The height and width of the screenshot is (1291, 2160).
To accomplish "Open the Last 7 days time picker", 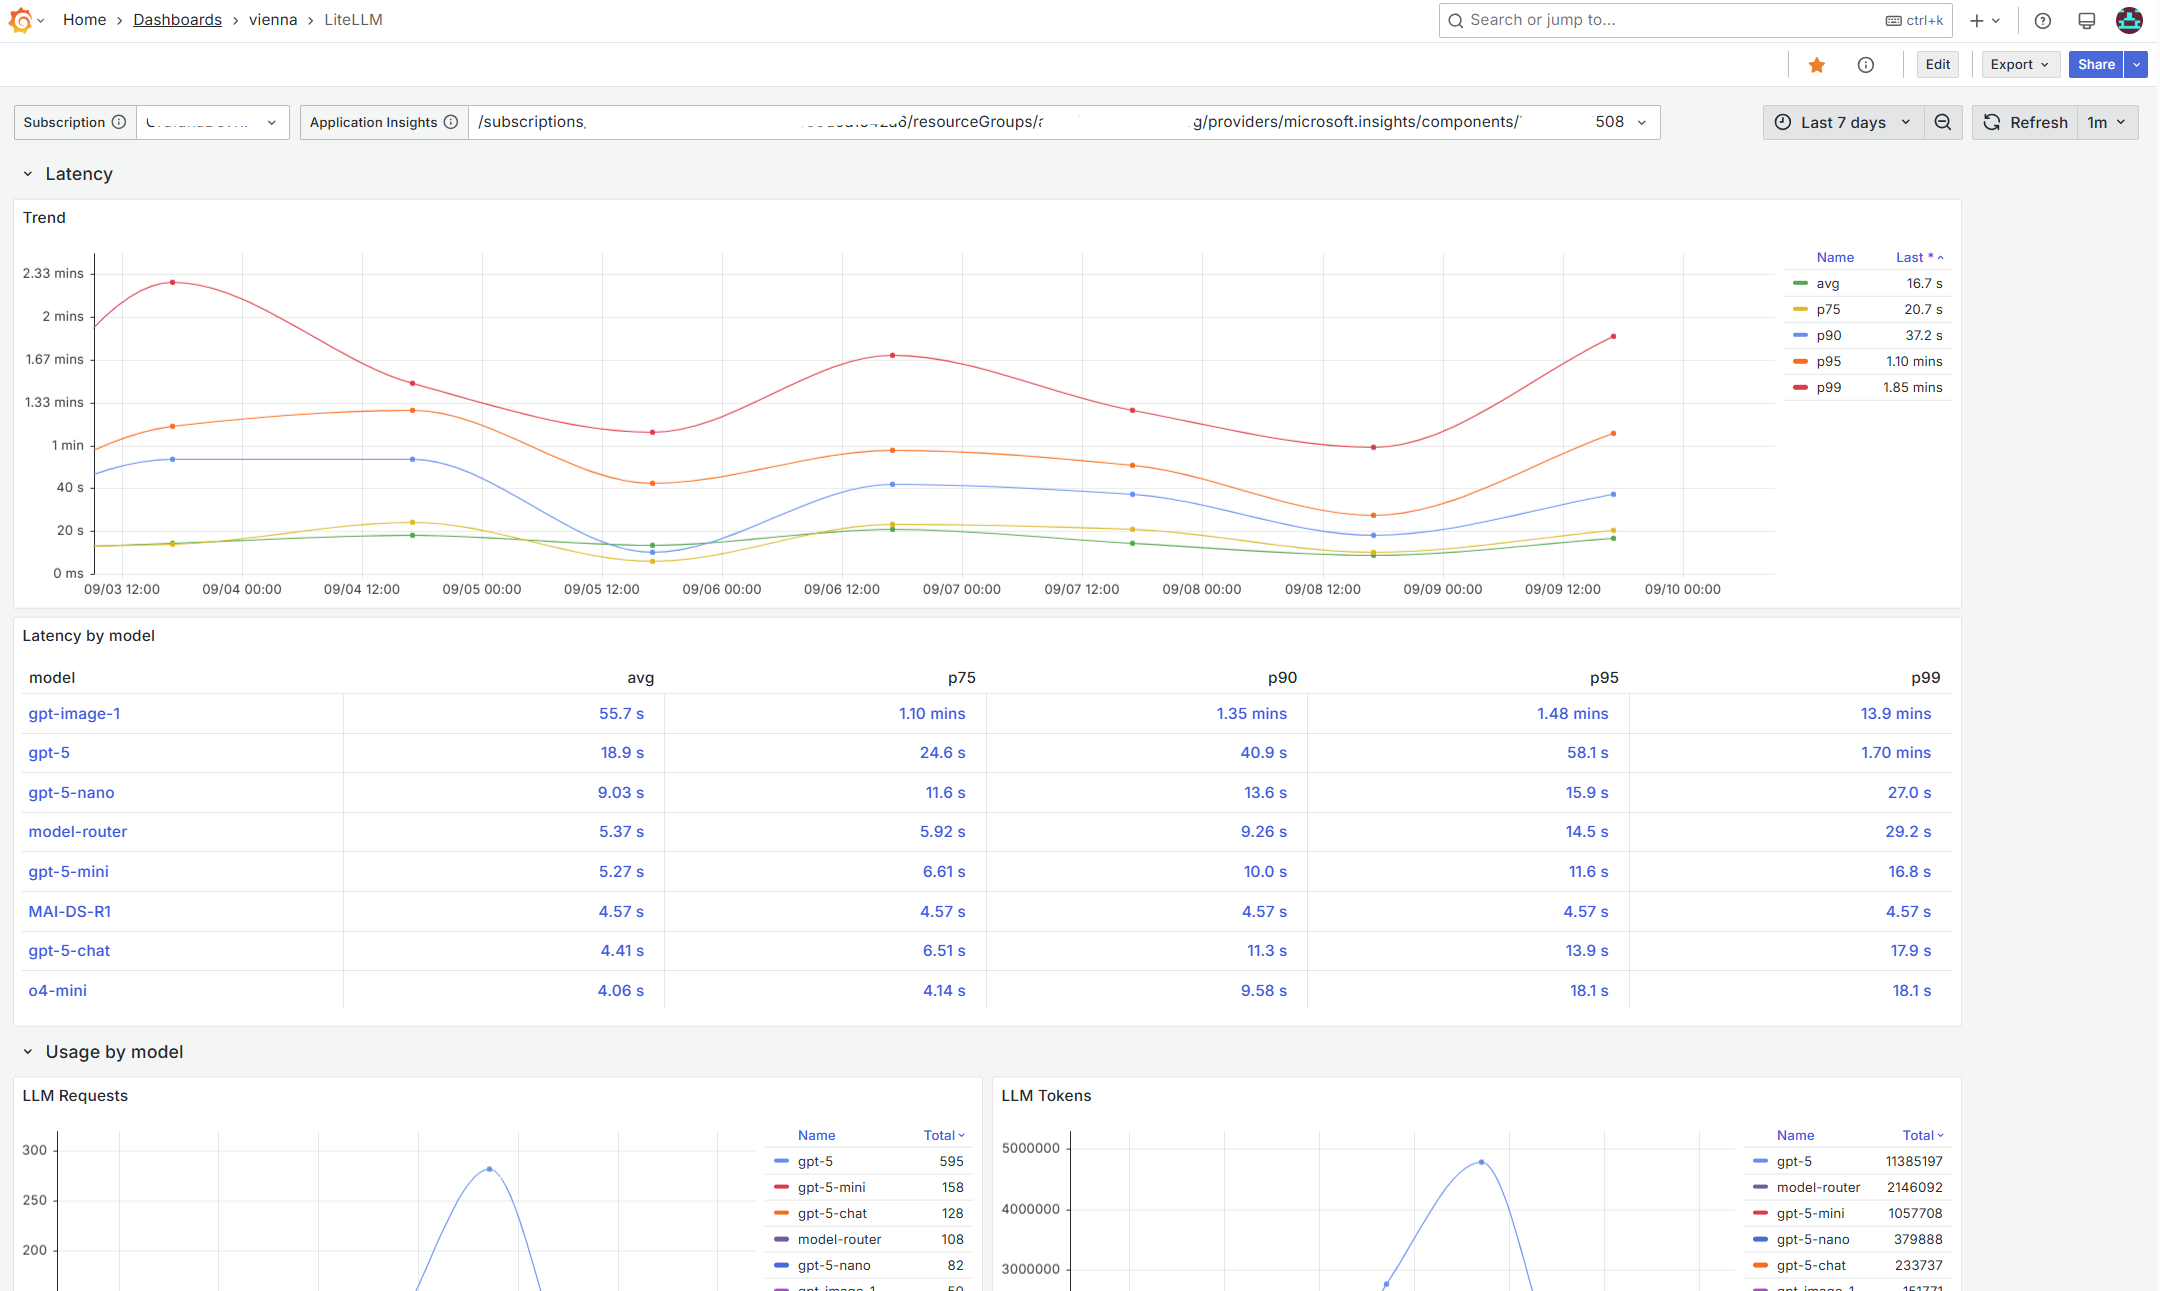I will 1843,122.
